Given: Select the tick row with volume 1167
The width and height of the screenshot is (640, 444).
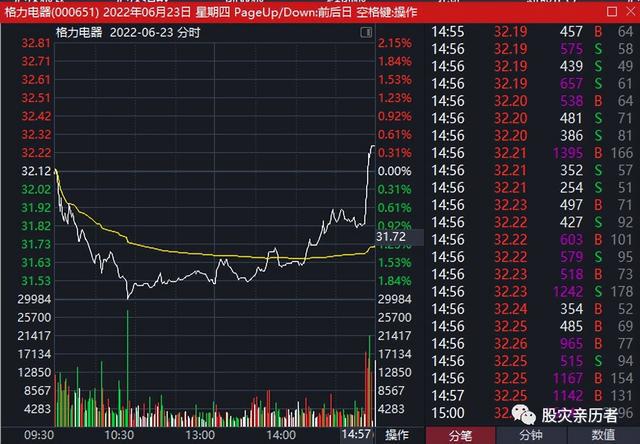Looking at the screenshot, I should (532, 378).
